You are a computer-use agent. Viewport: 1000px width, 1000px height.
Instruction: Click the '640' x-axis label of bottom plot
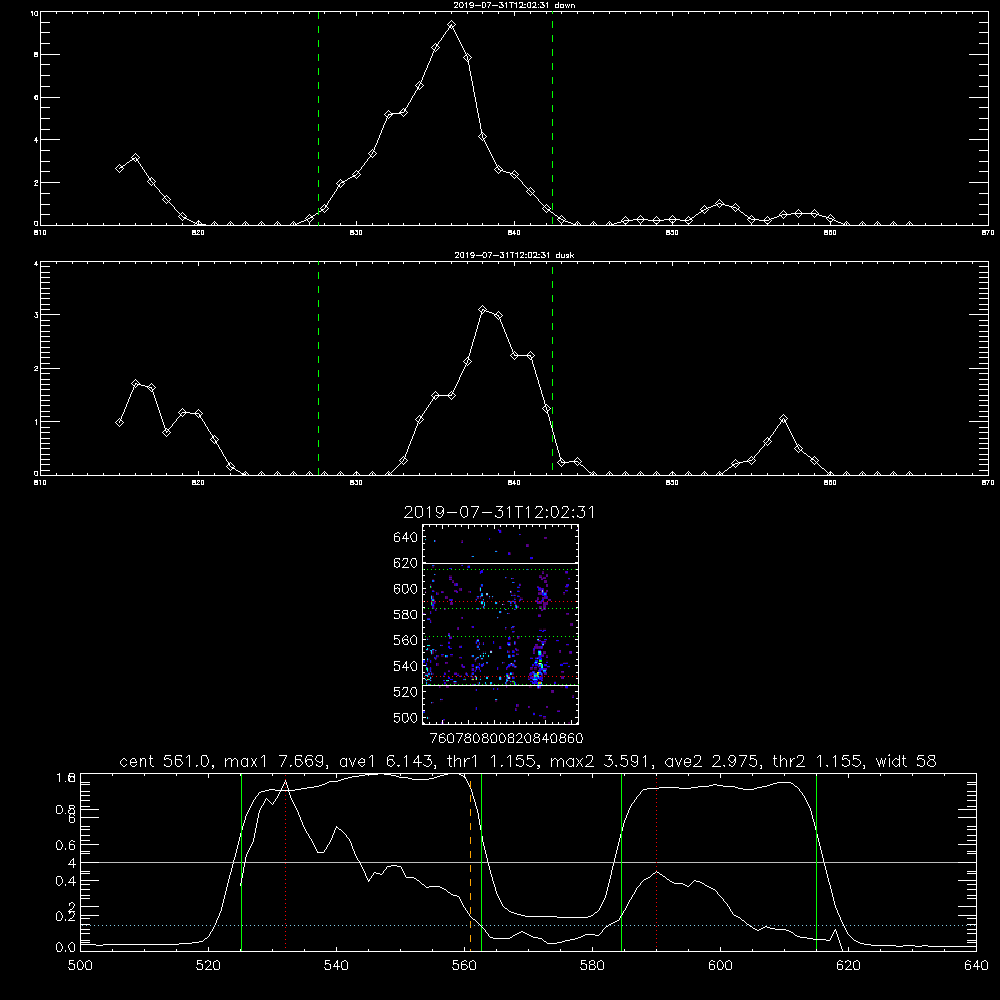click(976, 966)
